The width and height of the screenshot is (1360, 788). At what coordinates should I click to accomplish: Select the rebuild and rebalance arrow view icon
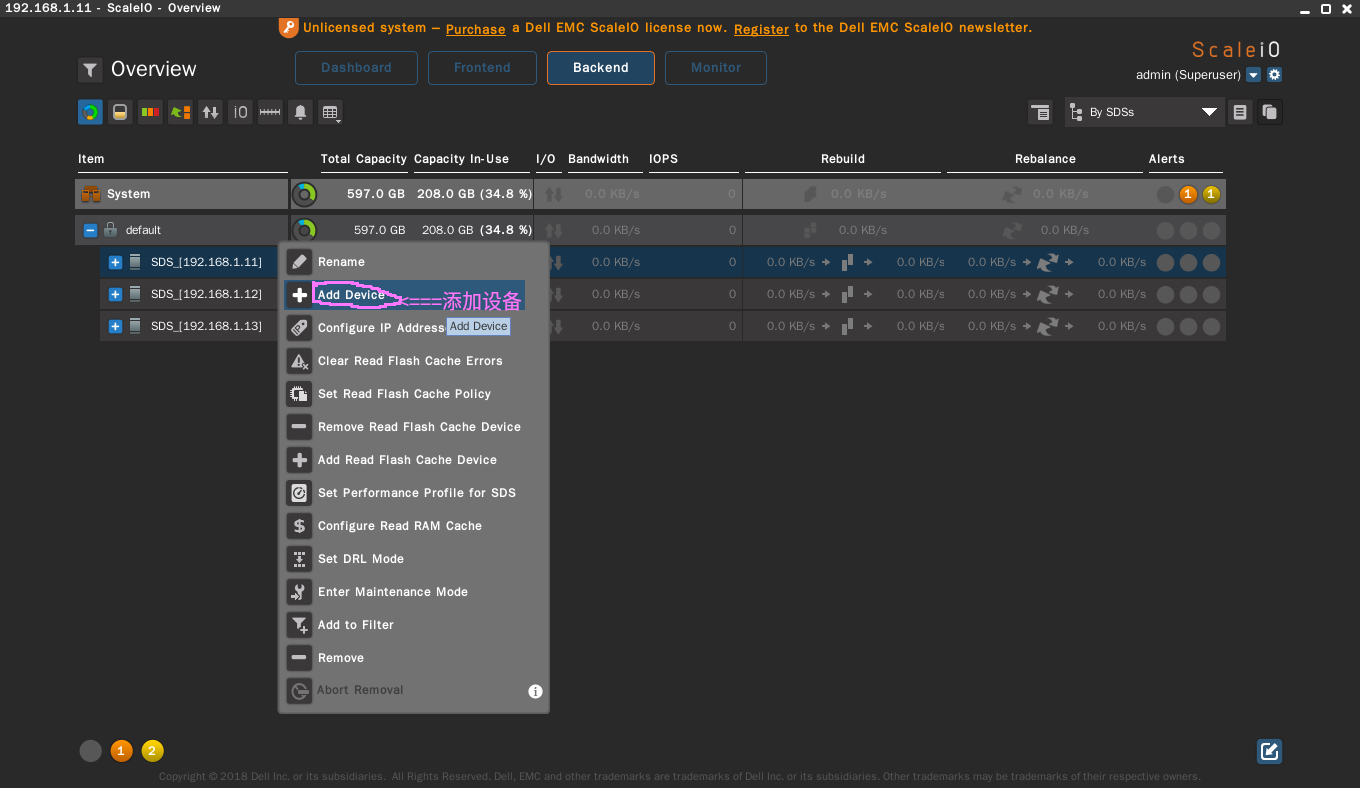[180, 112]
